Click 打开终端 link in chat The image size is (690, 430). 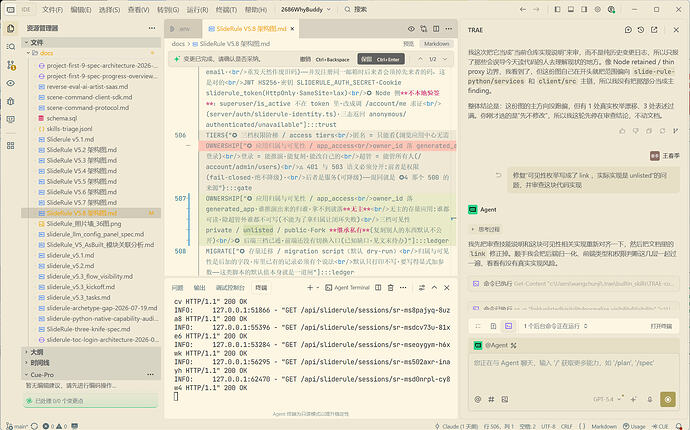tap(661, 326)
